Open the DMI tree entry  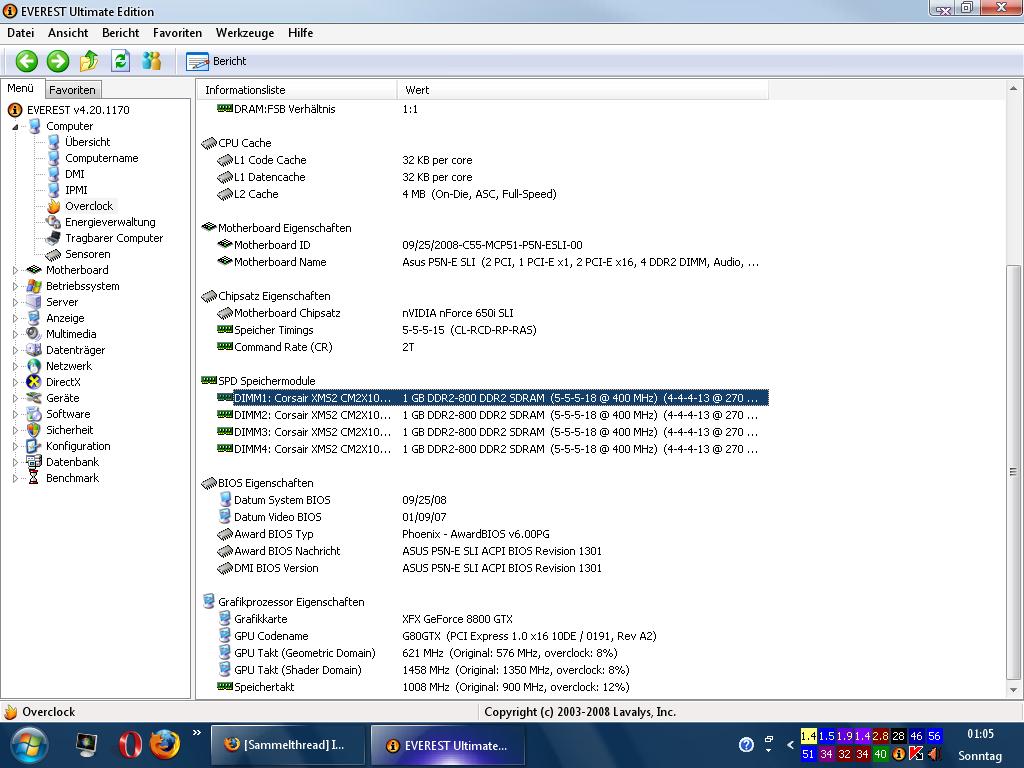click(x=74, y=174)
